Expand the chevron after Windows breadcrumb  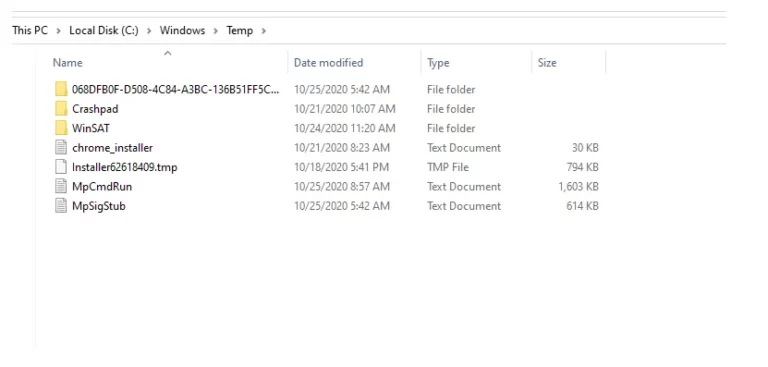tap(216, 31)
